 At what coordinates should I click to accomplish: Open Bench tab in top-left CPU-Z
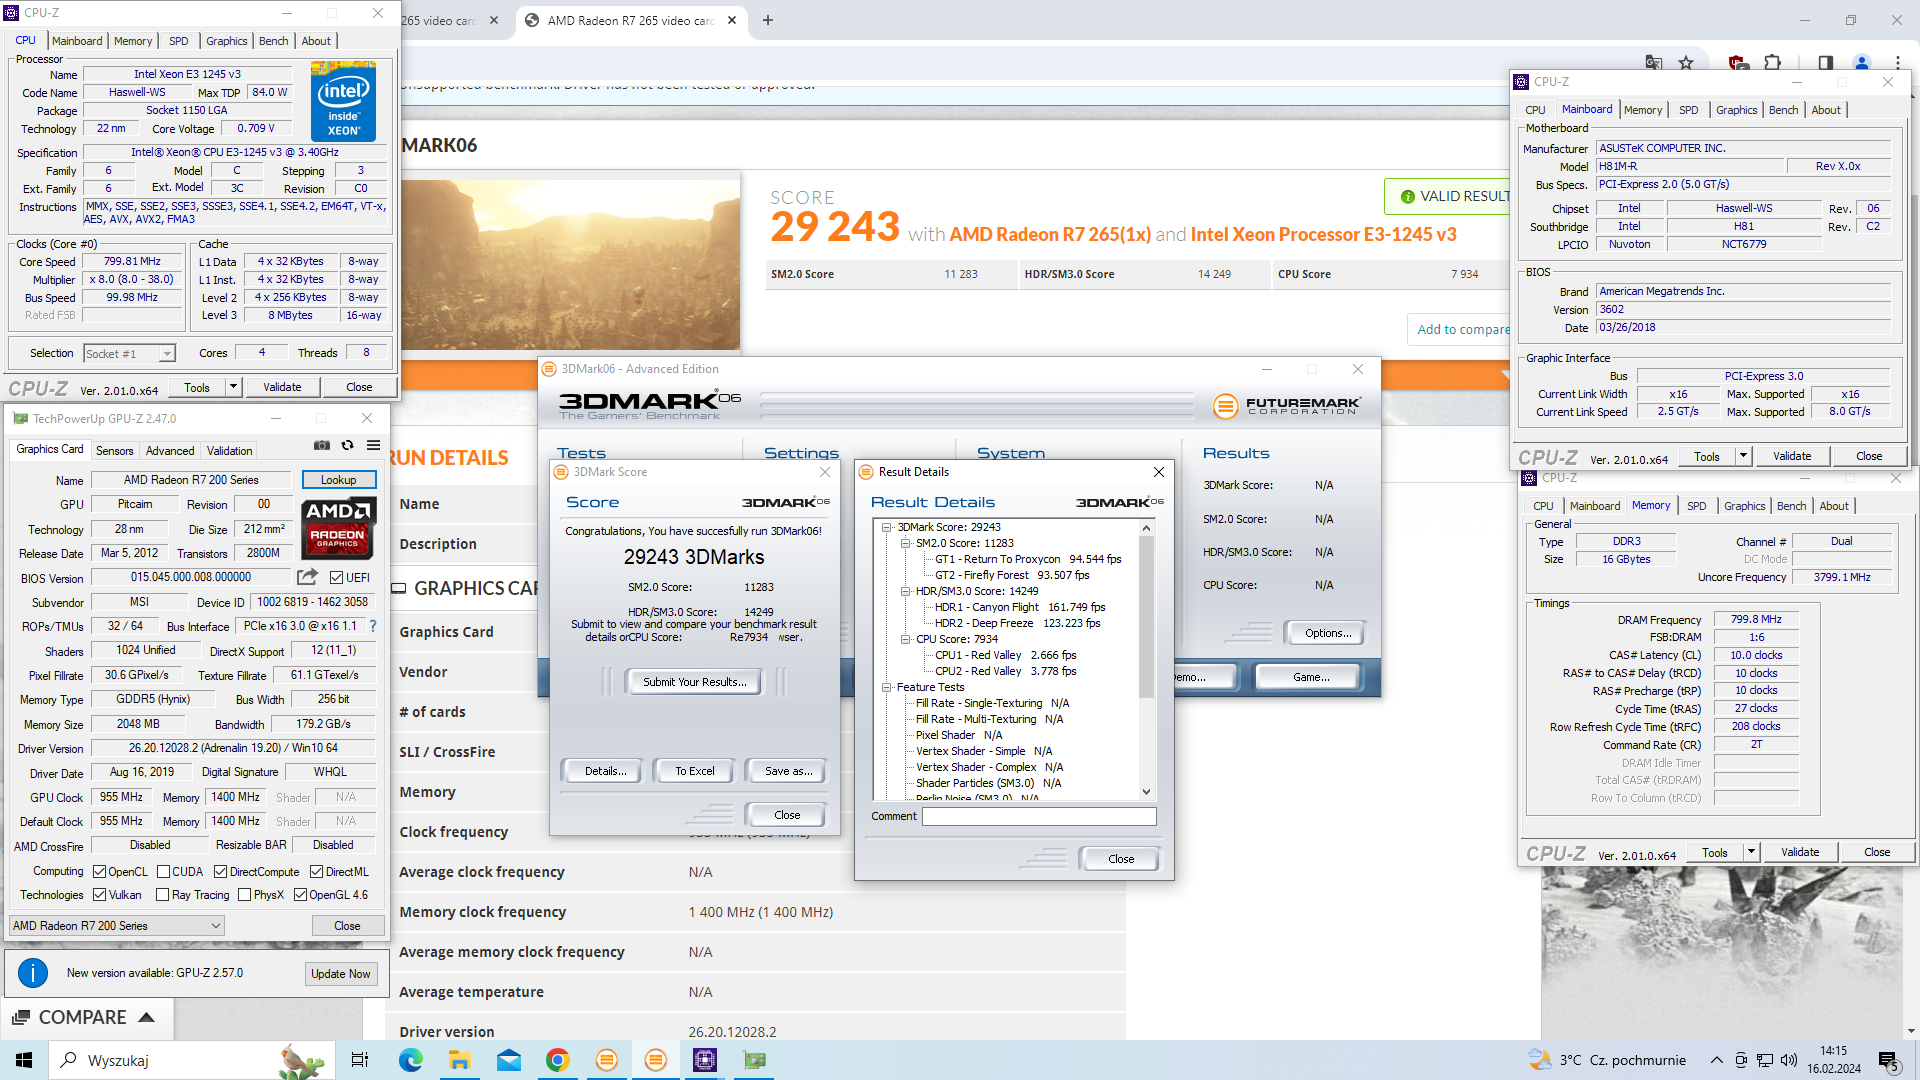pos(273,41)
